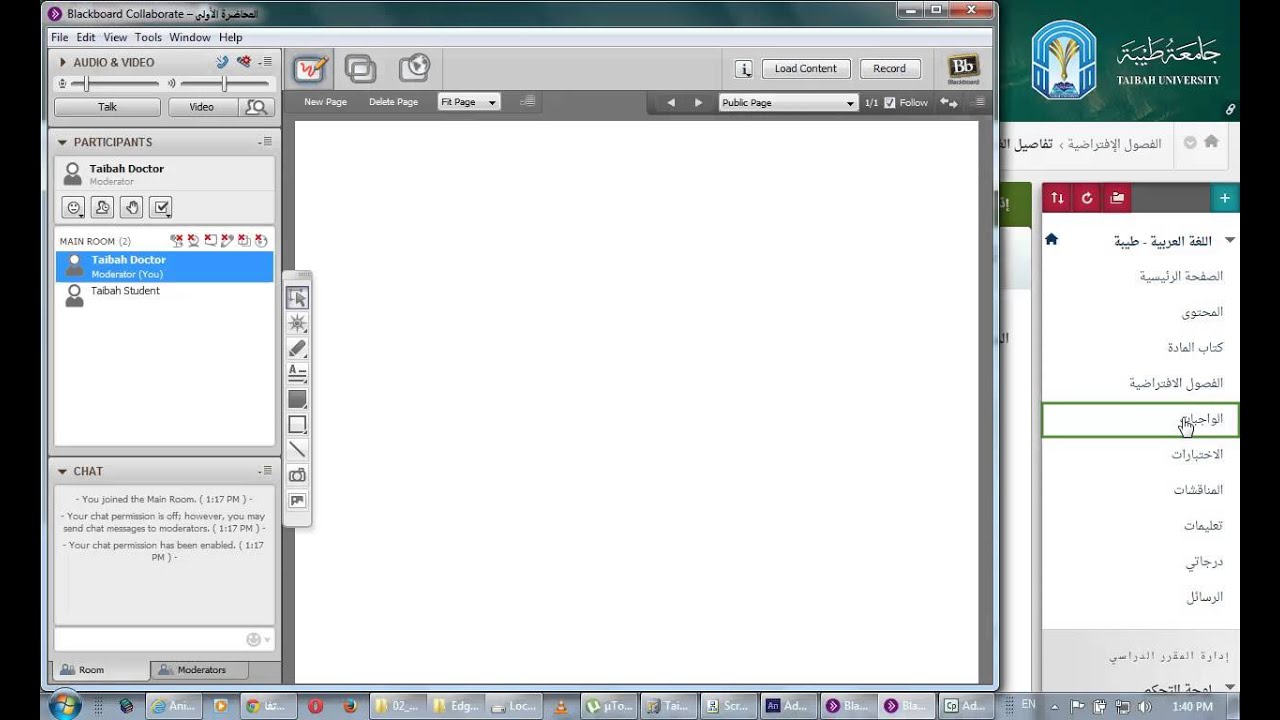Open the Tools menu
This screenshot has width=1280, height=720.
point(148,37)
